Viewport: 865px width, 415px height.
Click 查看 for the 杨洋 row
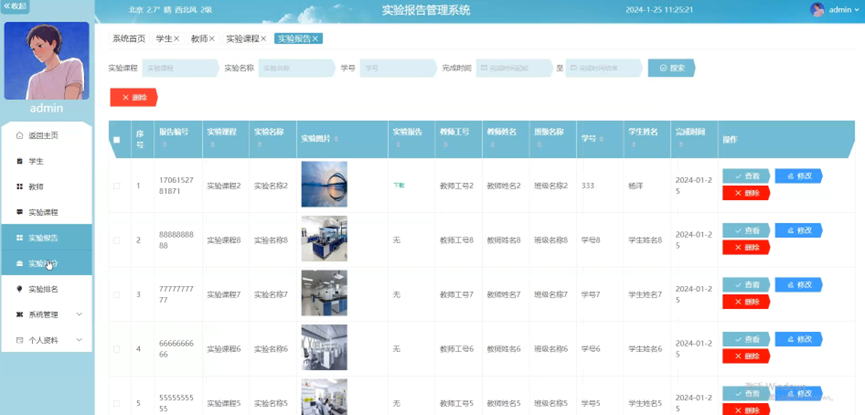pos(746,176)
